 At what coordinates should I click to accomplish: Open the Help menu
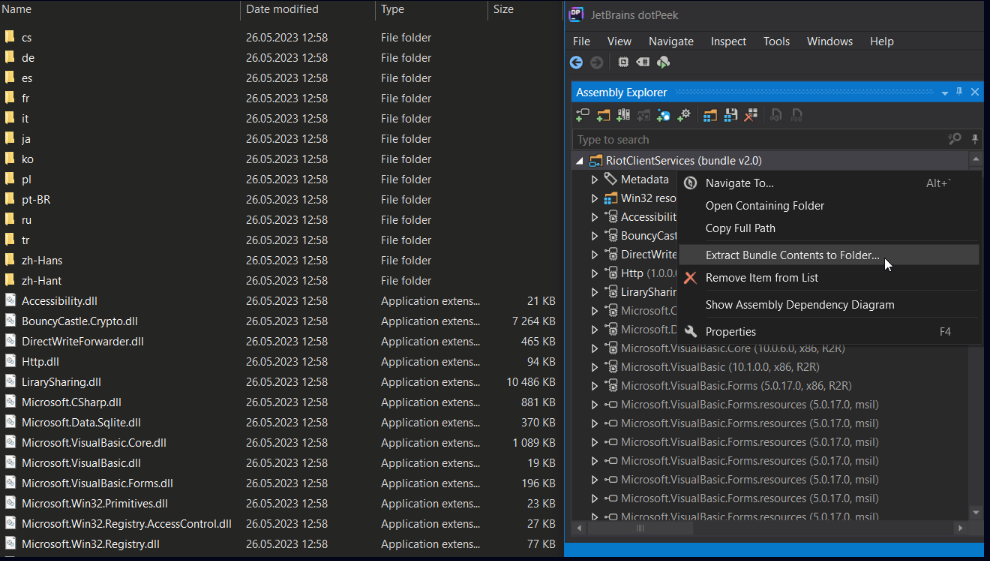coord(882,41)
